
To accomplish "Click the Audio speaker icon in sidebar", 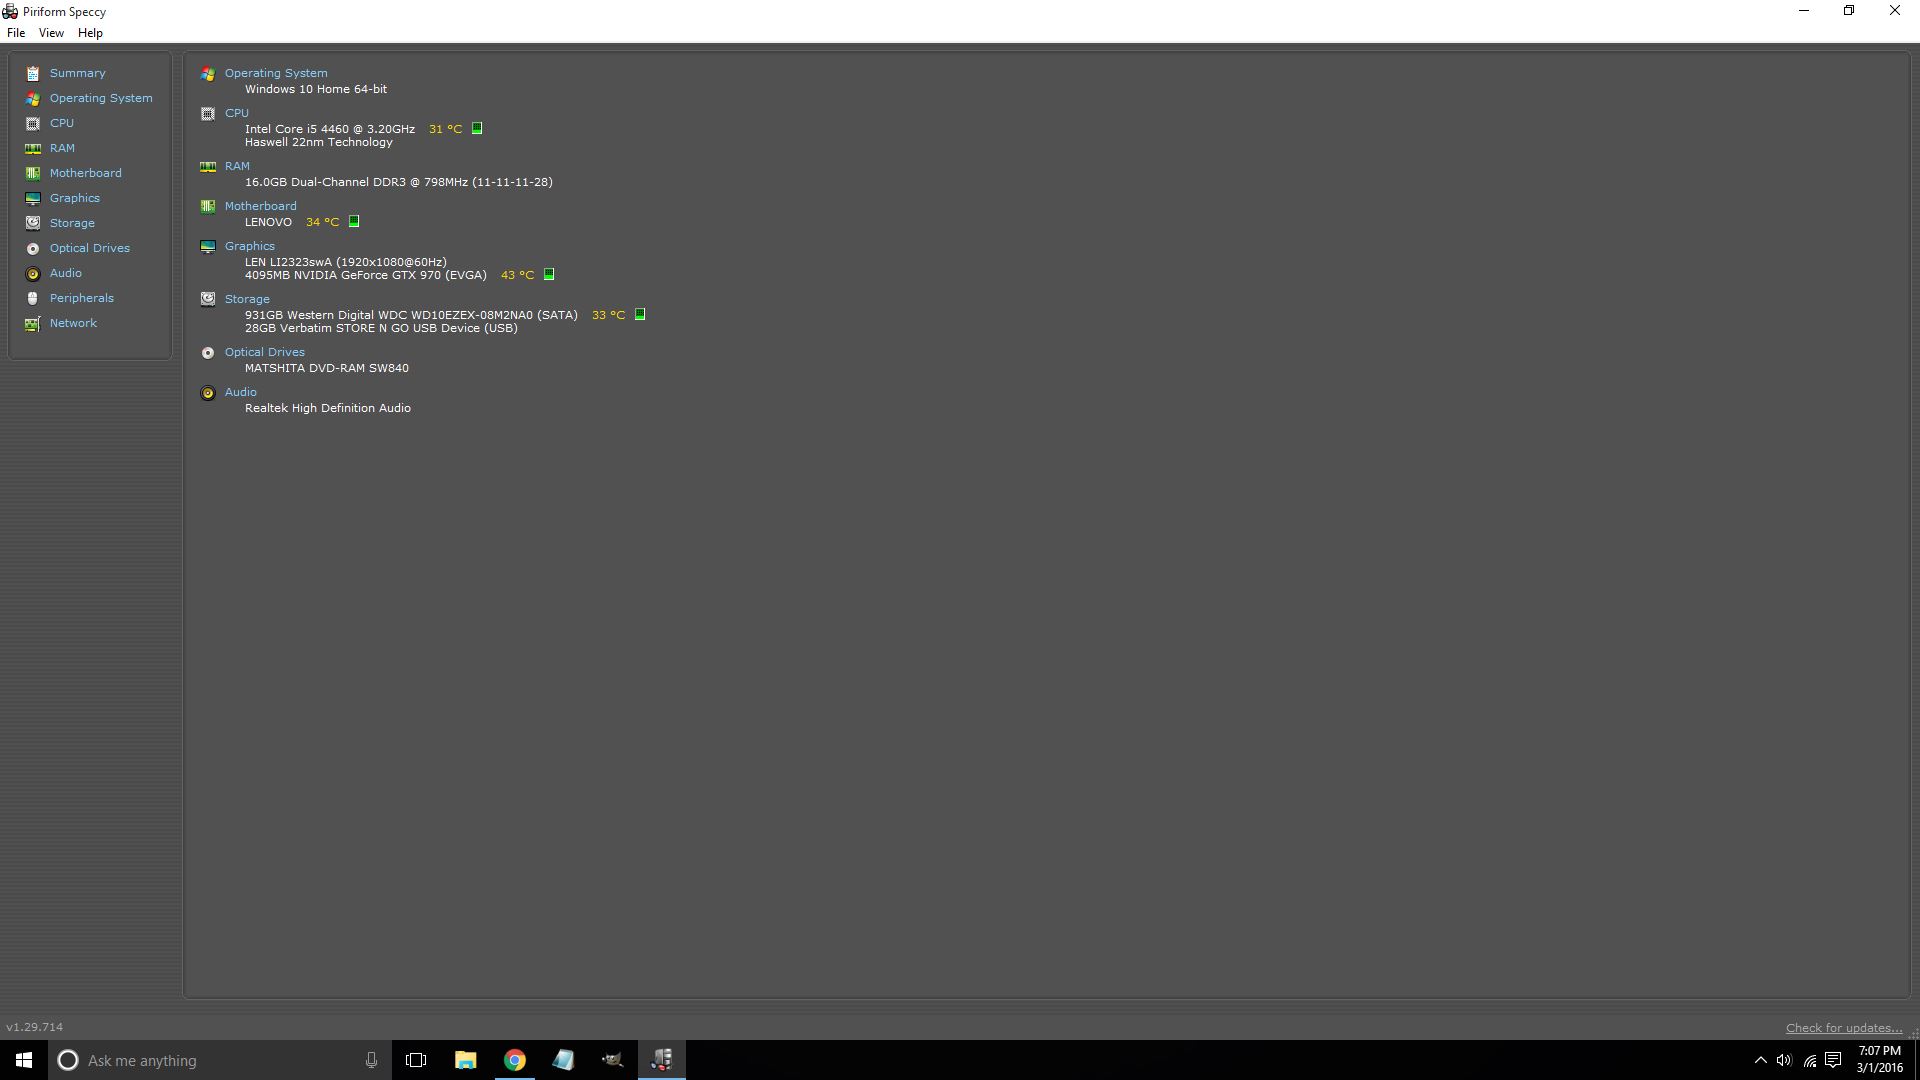I will pyautogui.click(x=33, y=273).
